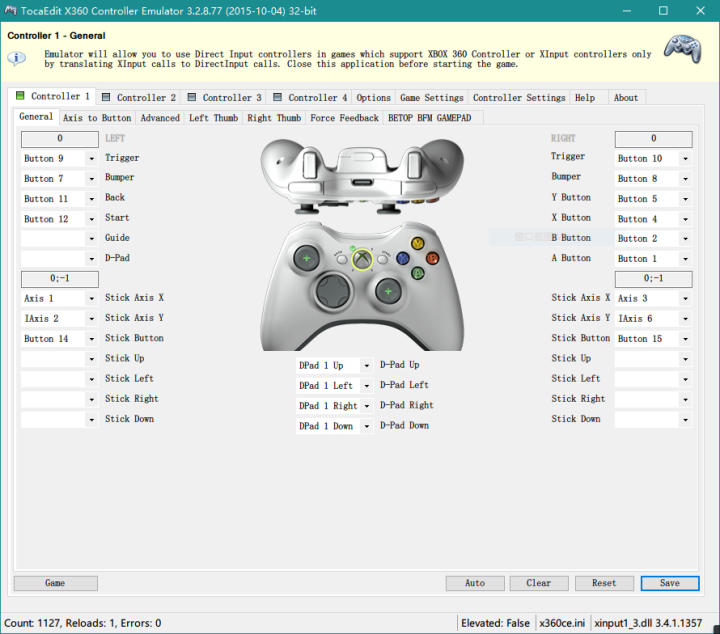Open the Force Feedback sub-tab

pyautogui.click(x=344, y=118)
